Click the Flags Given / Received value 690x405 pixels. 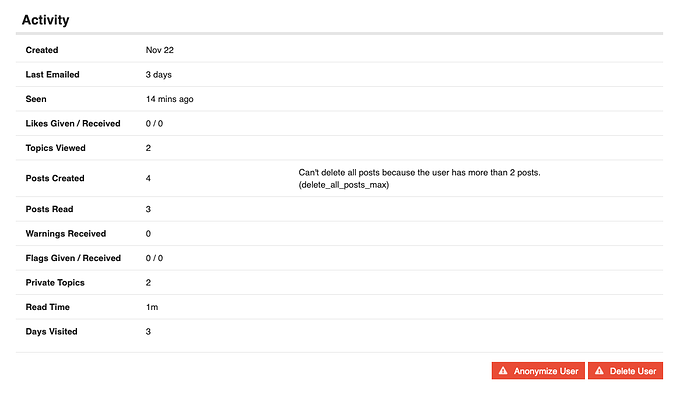(x=154, y=258)
